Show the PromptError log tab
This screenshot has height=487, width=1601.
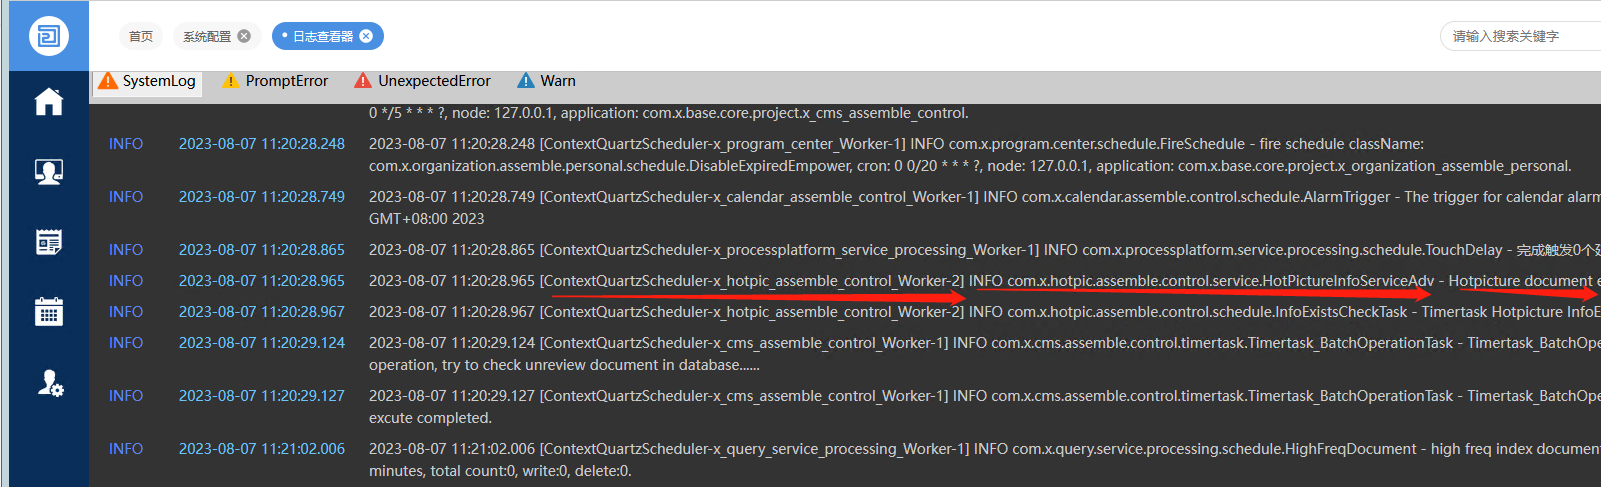[275, 81]
